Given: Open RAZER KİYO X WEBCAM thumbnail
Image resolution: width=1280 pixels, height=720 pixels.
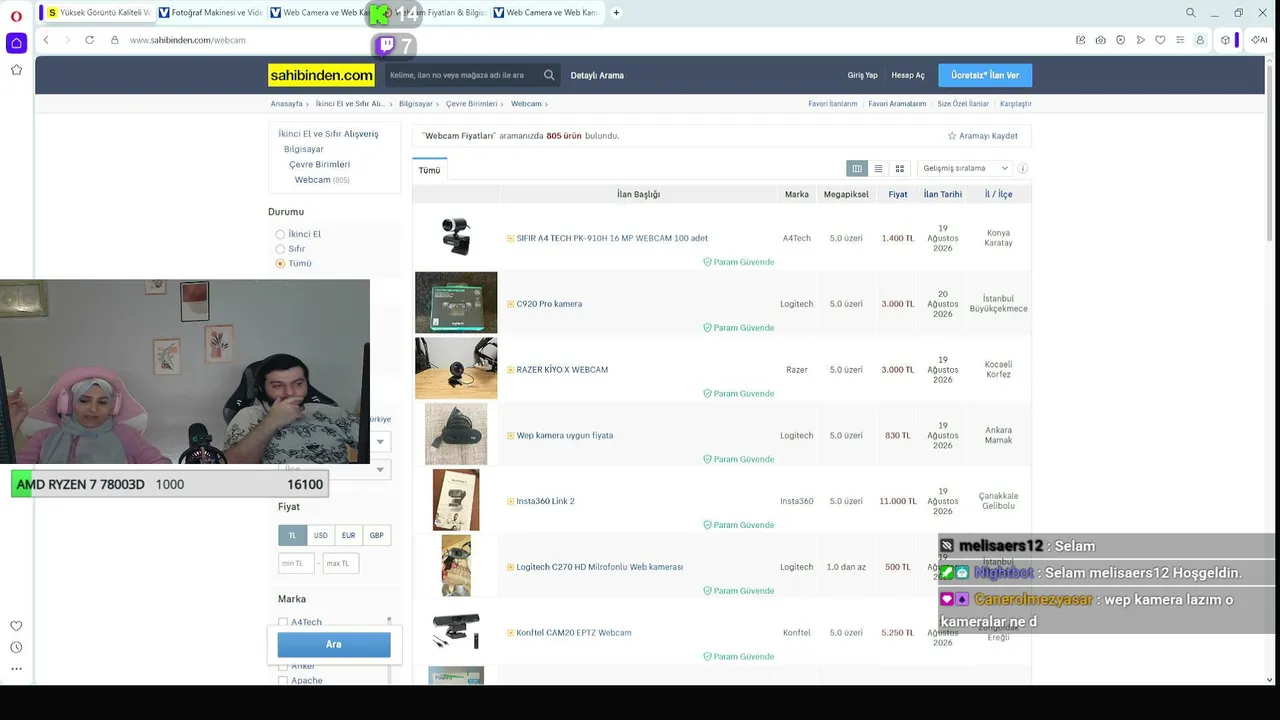Looking at the screenshot, I should coord(456,368).
